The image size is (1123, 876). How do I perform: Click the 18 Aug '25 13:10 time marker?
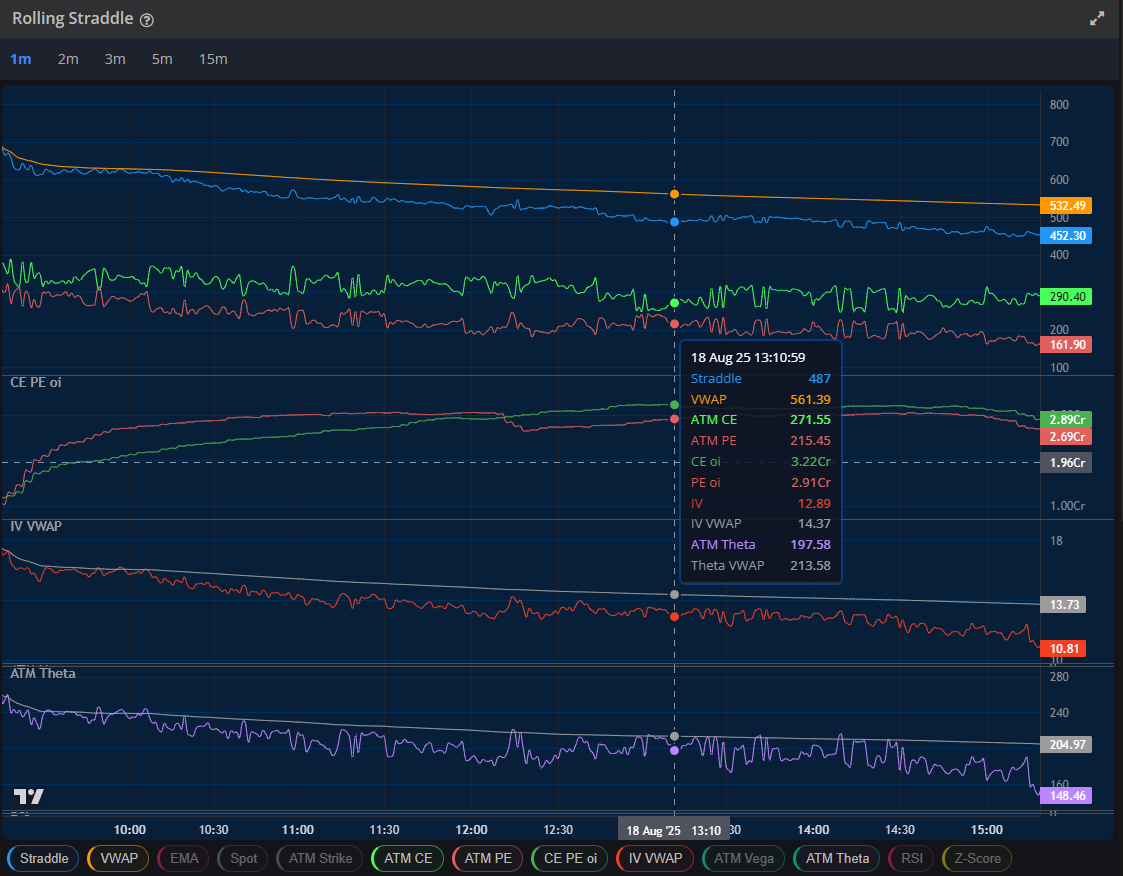point(672,830)
